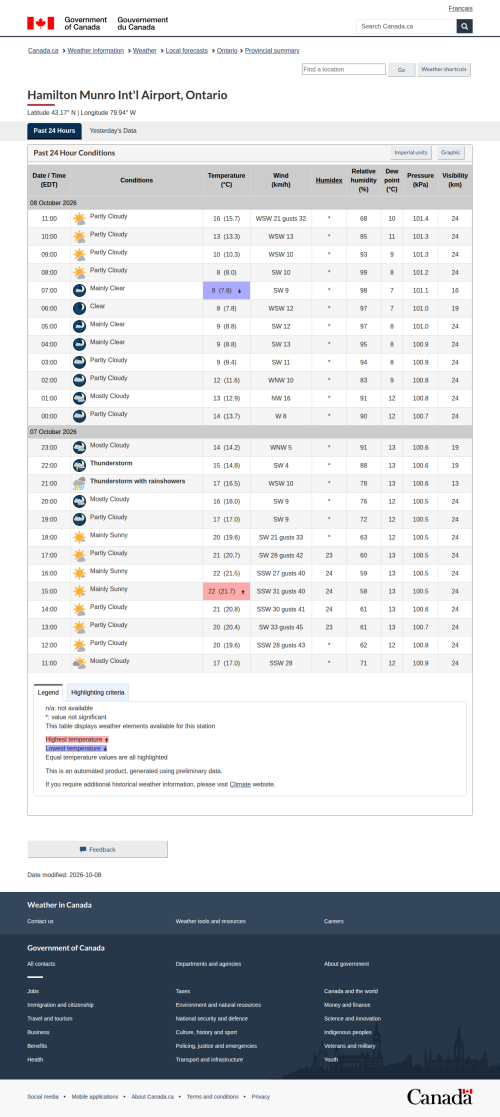The image size is (500, 1117).
Task: Open the Social media footer link
Action: pos(43,1097)
